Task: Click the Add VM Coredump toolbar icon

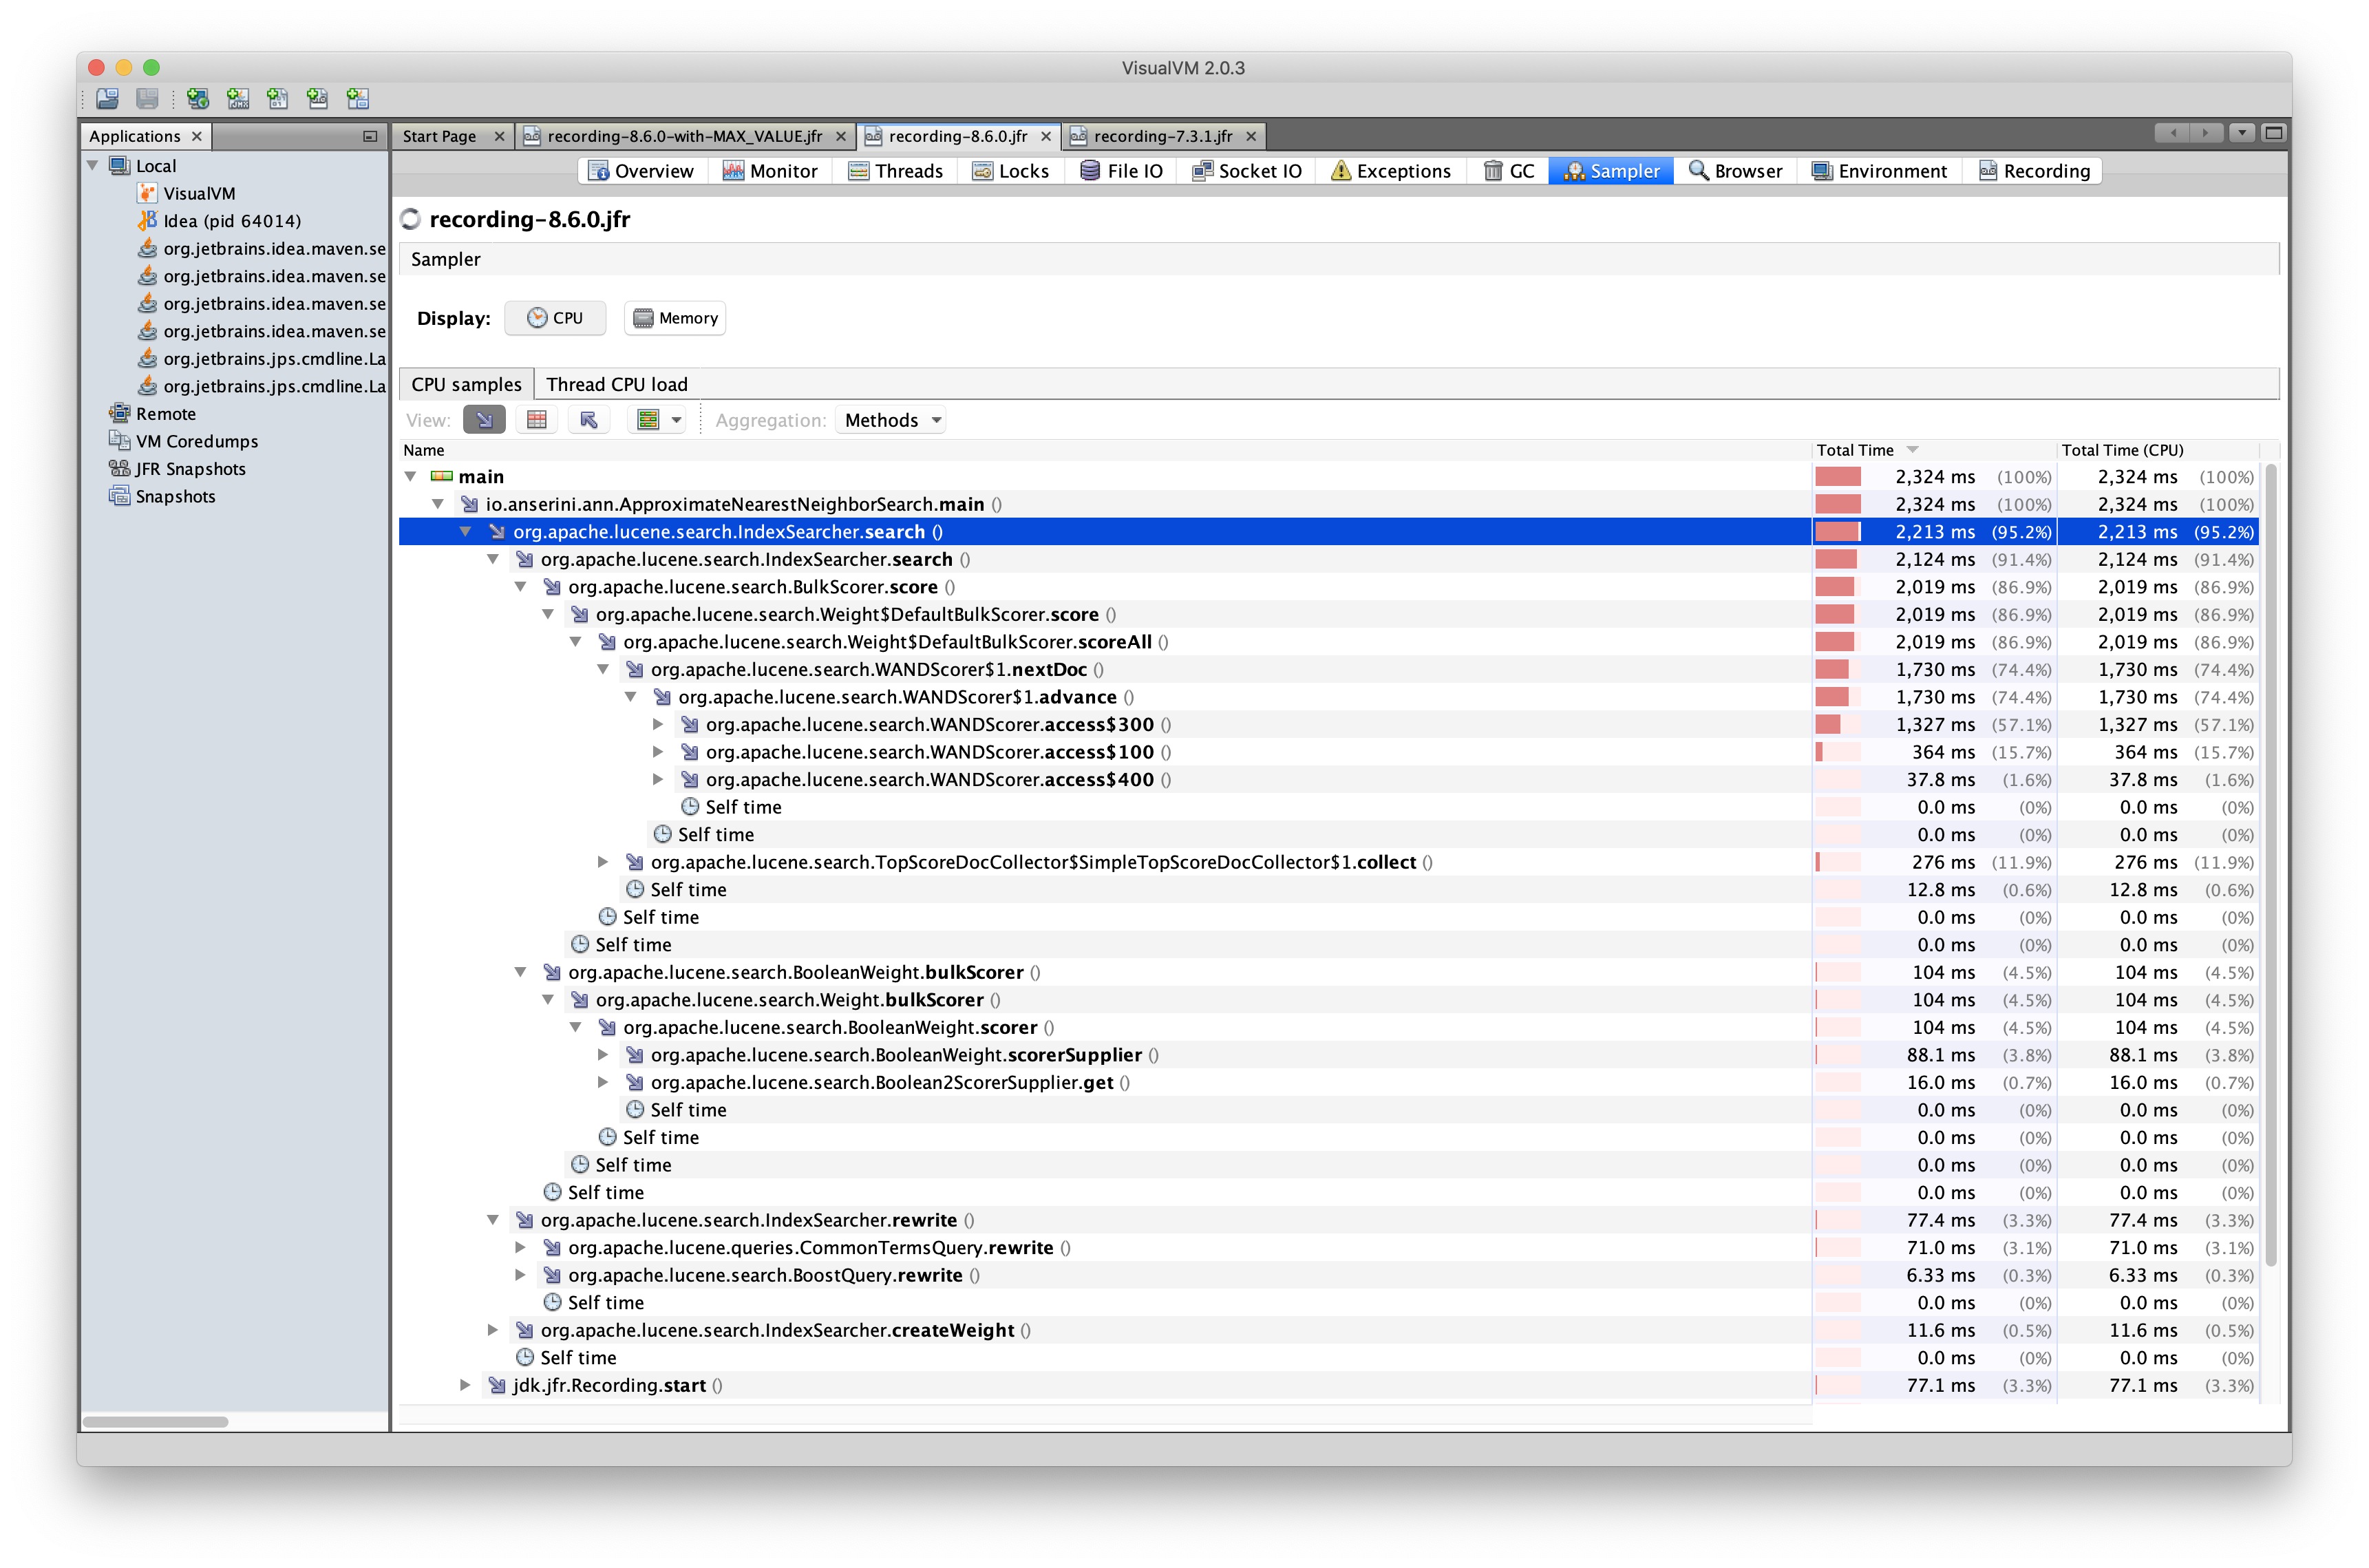Action: [x=278, y=98]
